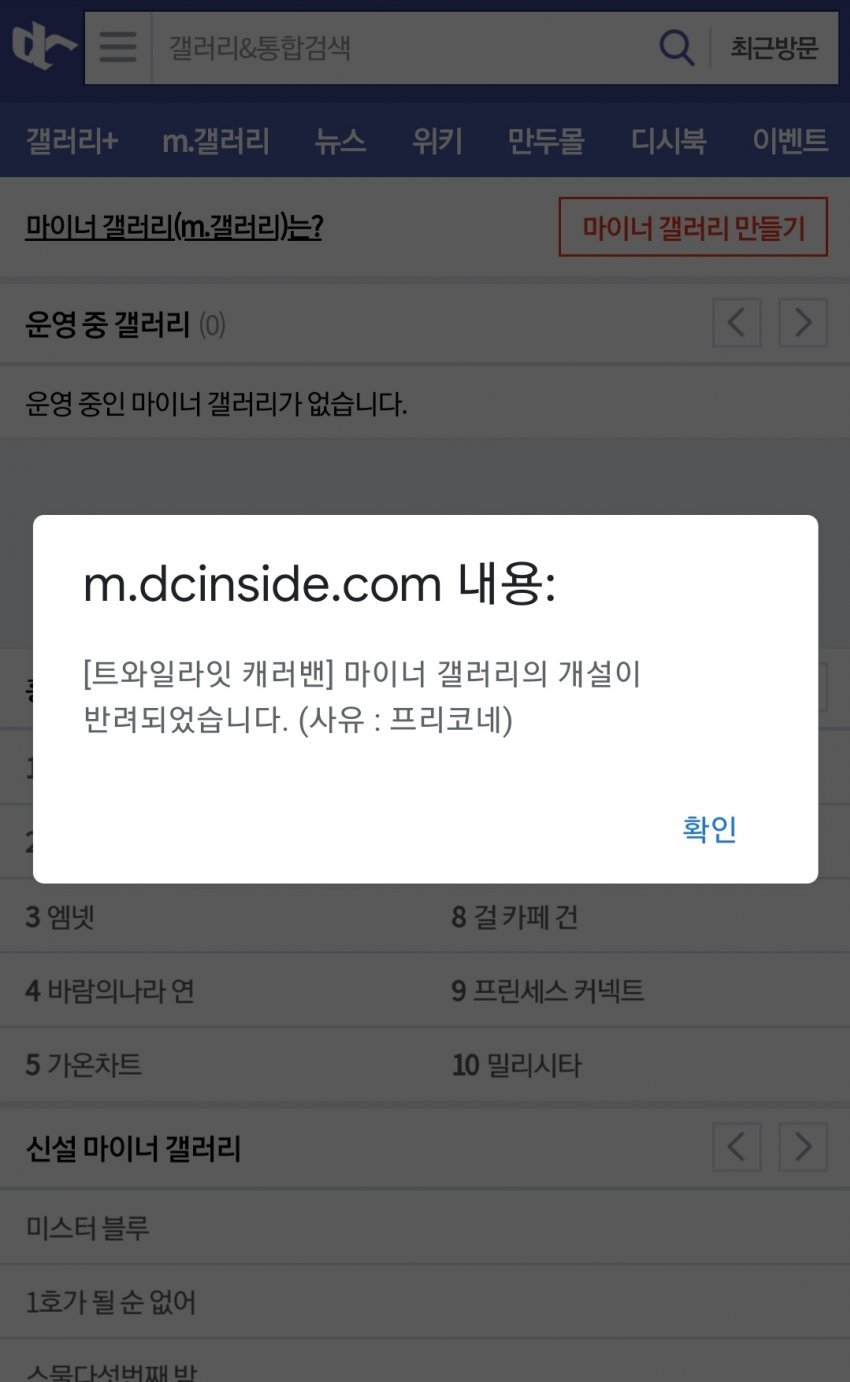This screenshot has height=1382, width=850.
Task: Click the magnifier search icon
Action: tap(677, 47)
